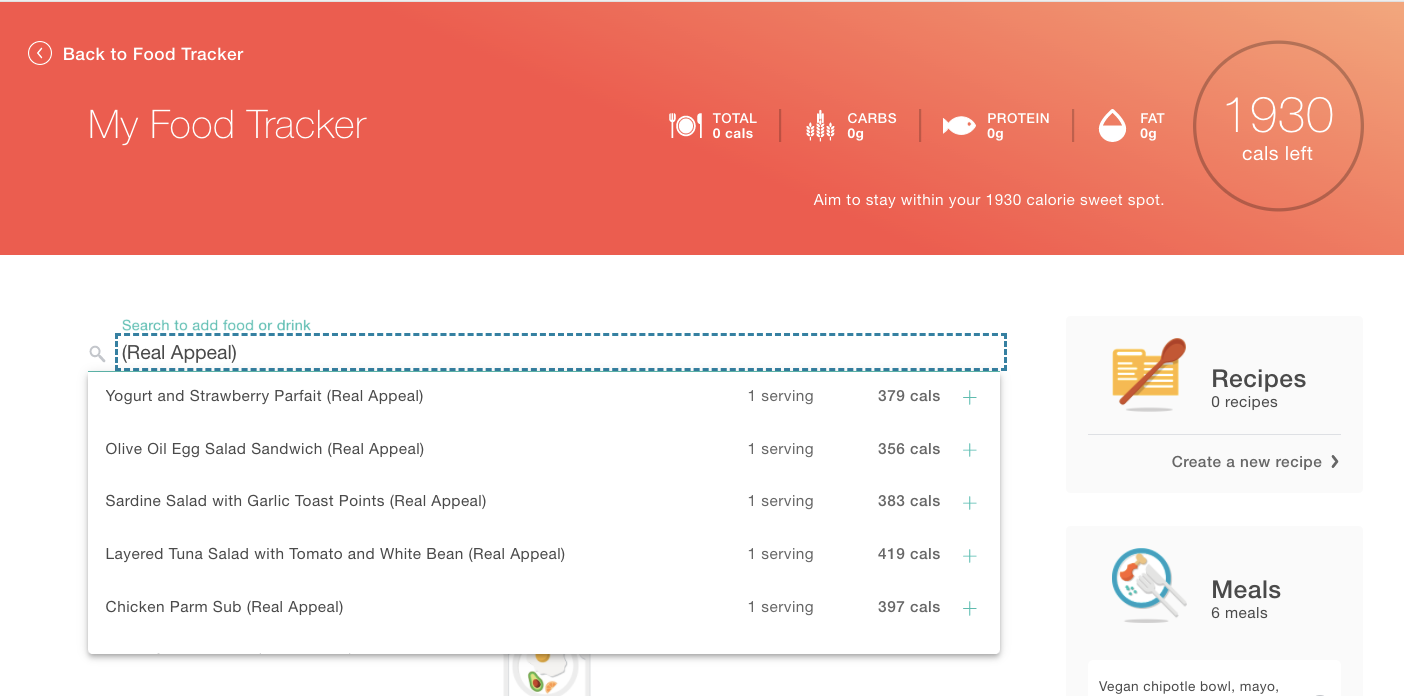Click the search magnifier icon

(x=97, y=353)
